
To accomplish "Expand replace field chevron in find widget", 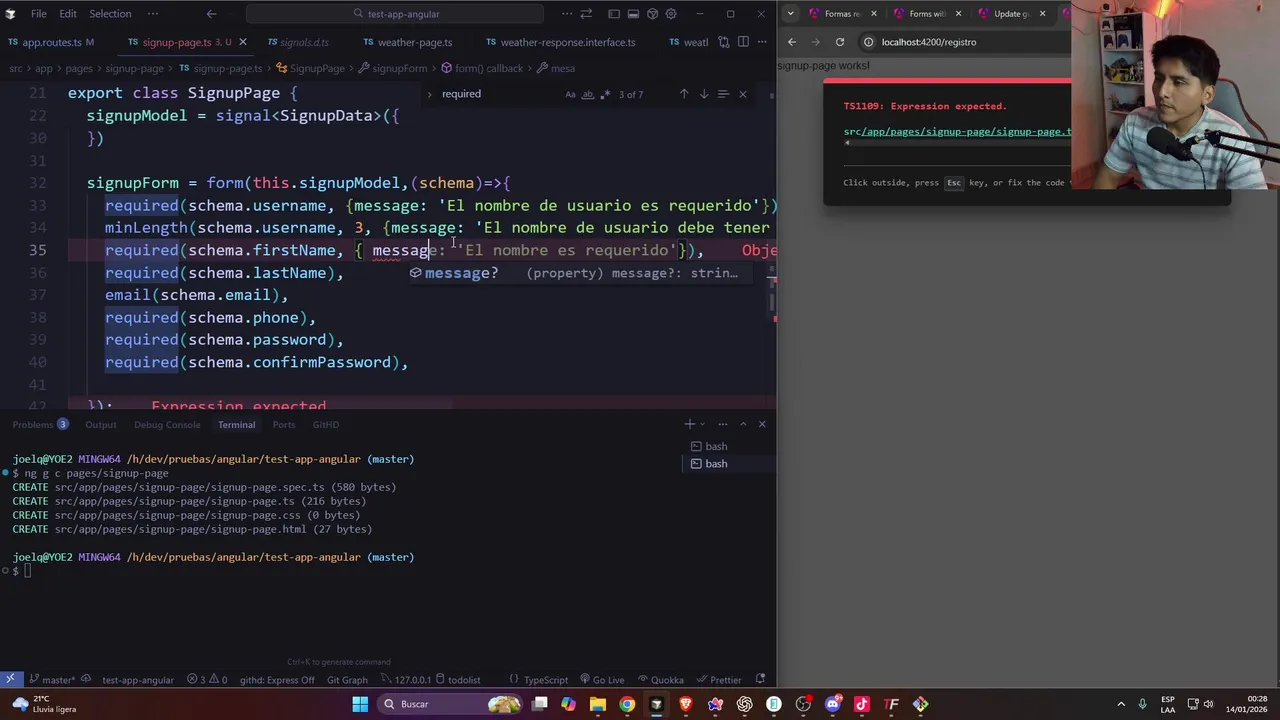I will coord(430,94).
